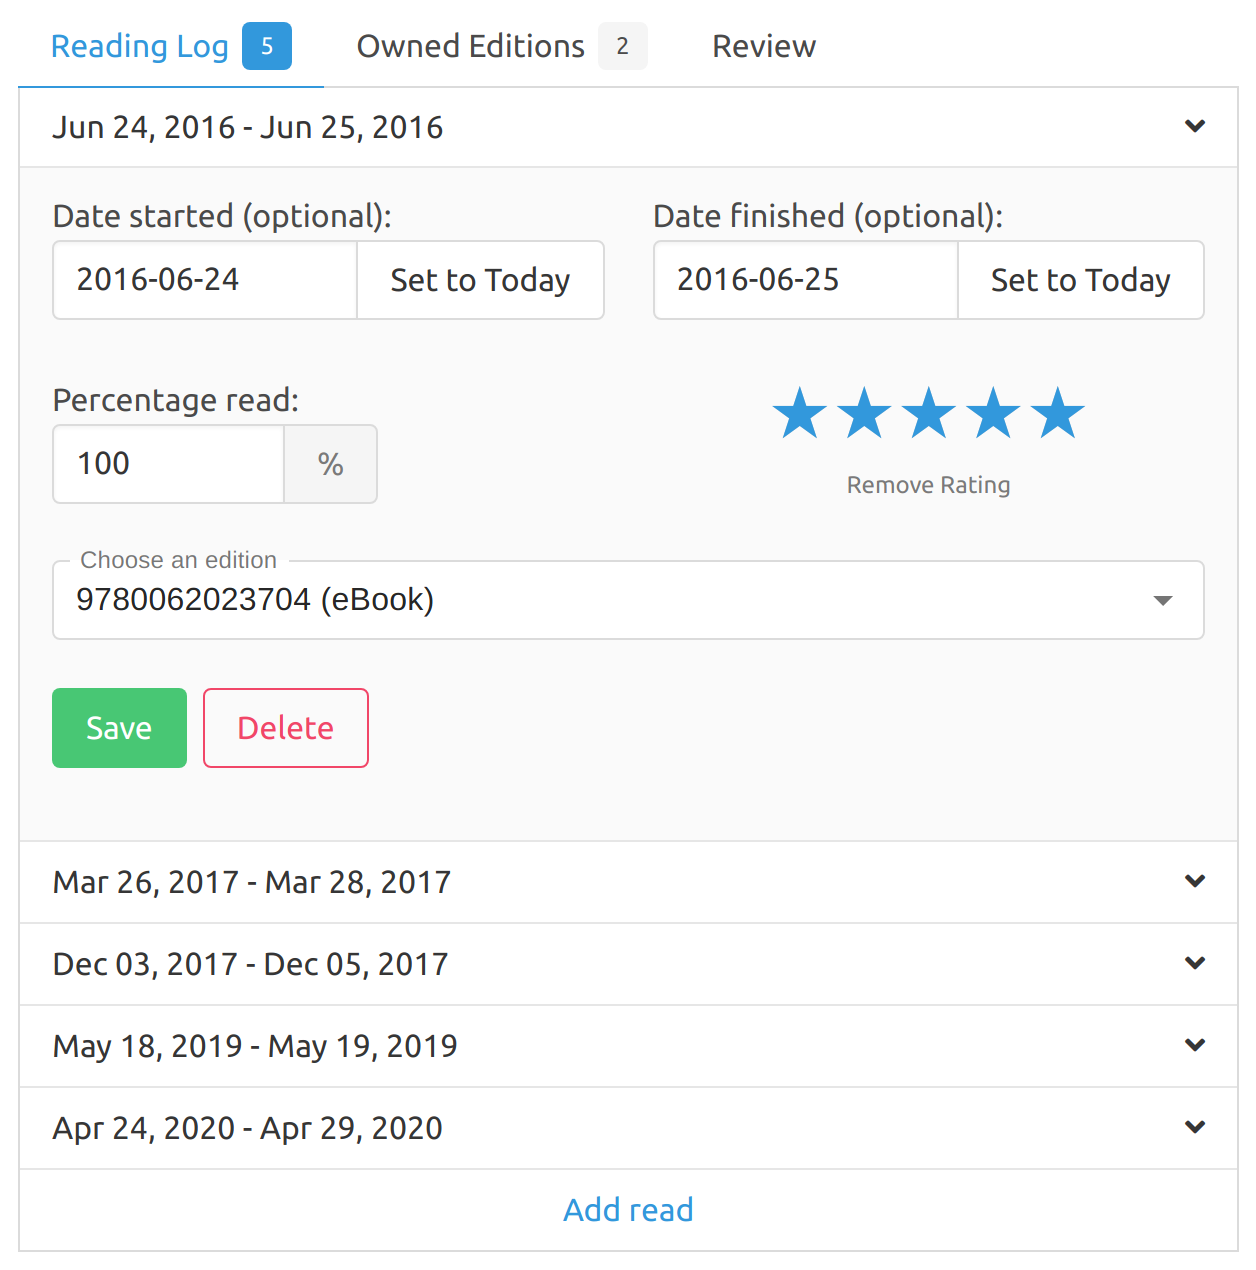Set date finished to today
Viewport: 1256px width, 1270px height.
(1080, 280)
